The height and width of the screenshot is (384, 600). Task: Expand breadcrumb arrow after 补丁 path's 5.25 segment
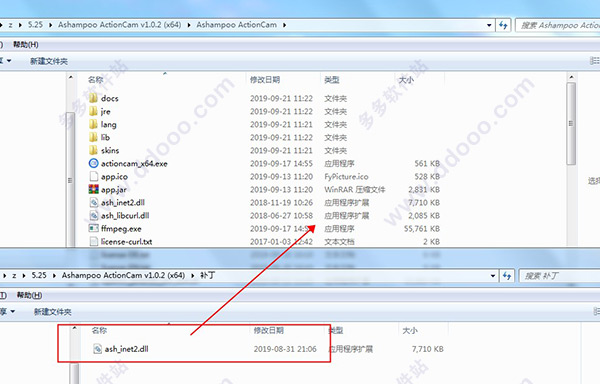[x=54, y=276]
